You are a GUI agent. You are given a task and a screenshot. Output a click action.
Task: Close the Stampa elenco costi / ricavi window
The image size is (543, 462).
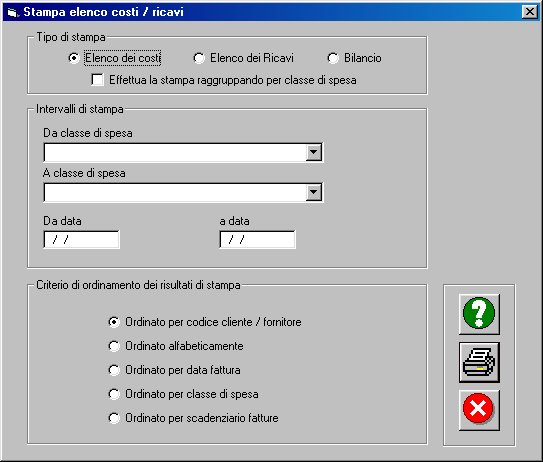click(530, 12)
